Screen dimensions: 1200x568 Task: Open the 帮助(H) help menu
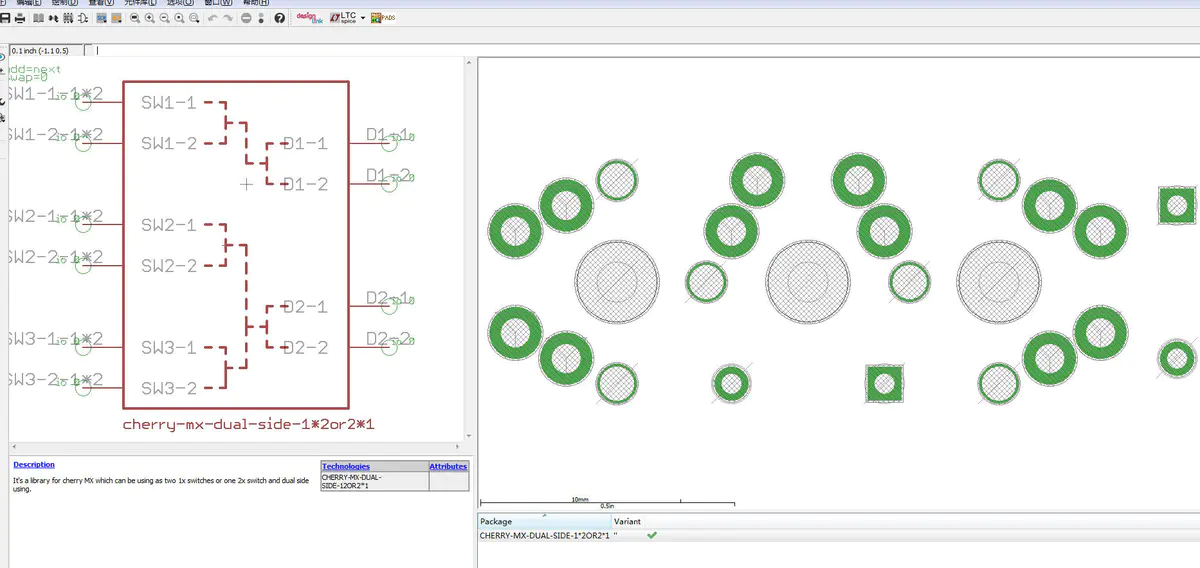[255, 3]
